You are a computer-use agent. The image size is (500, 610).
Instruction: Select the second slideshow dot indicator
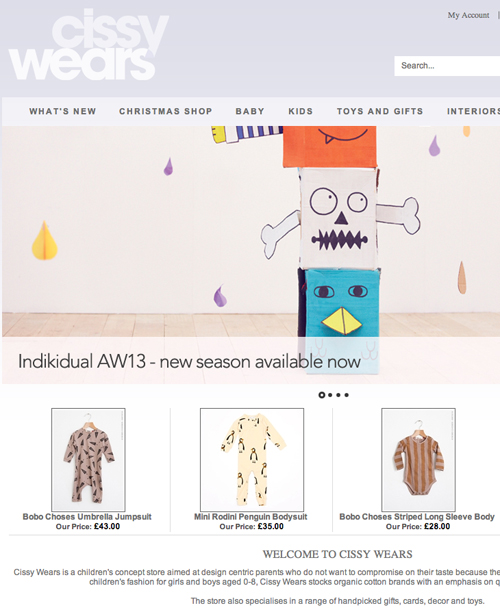(x=330, y=395)
